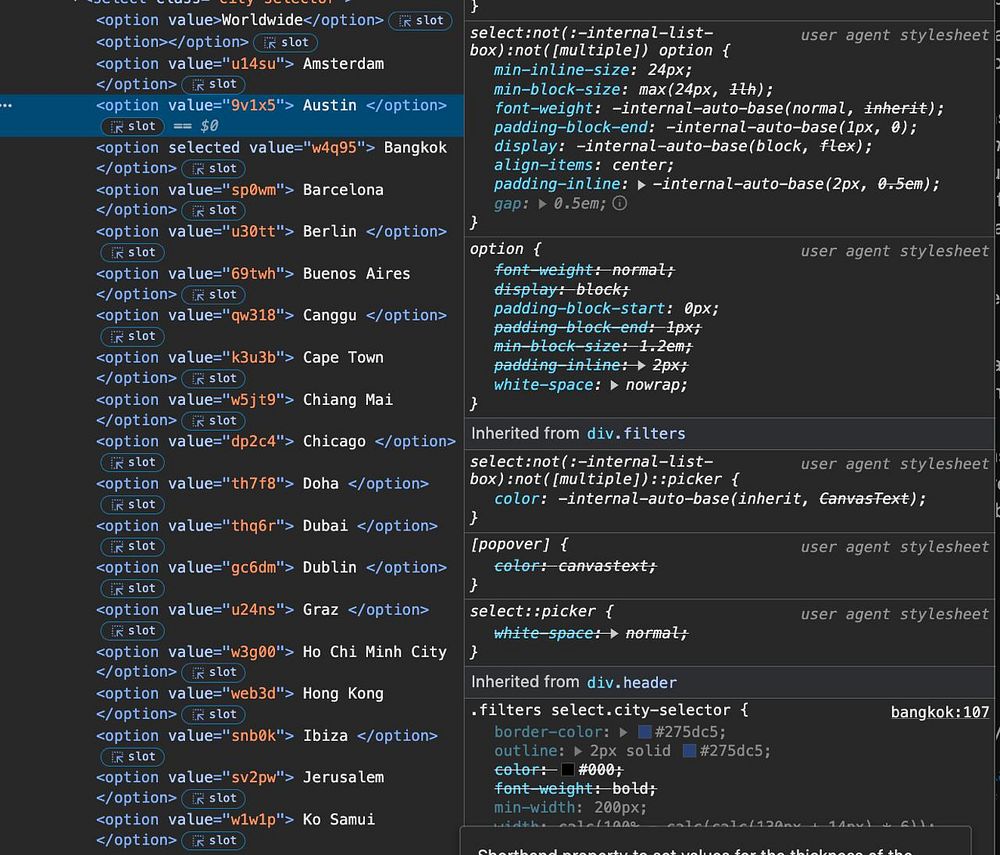Reveal the slot for the Buenos Aires option

click(x=214, y=295)
